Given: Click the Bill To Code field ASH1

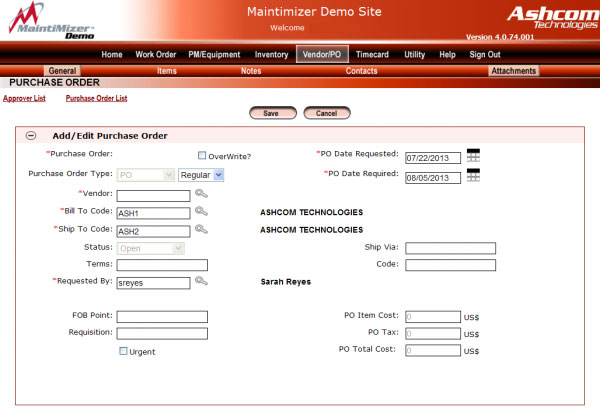Looking at the screenshot, I should pos(153,213).
